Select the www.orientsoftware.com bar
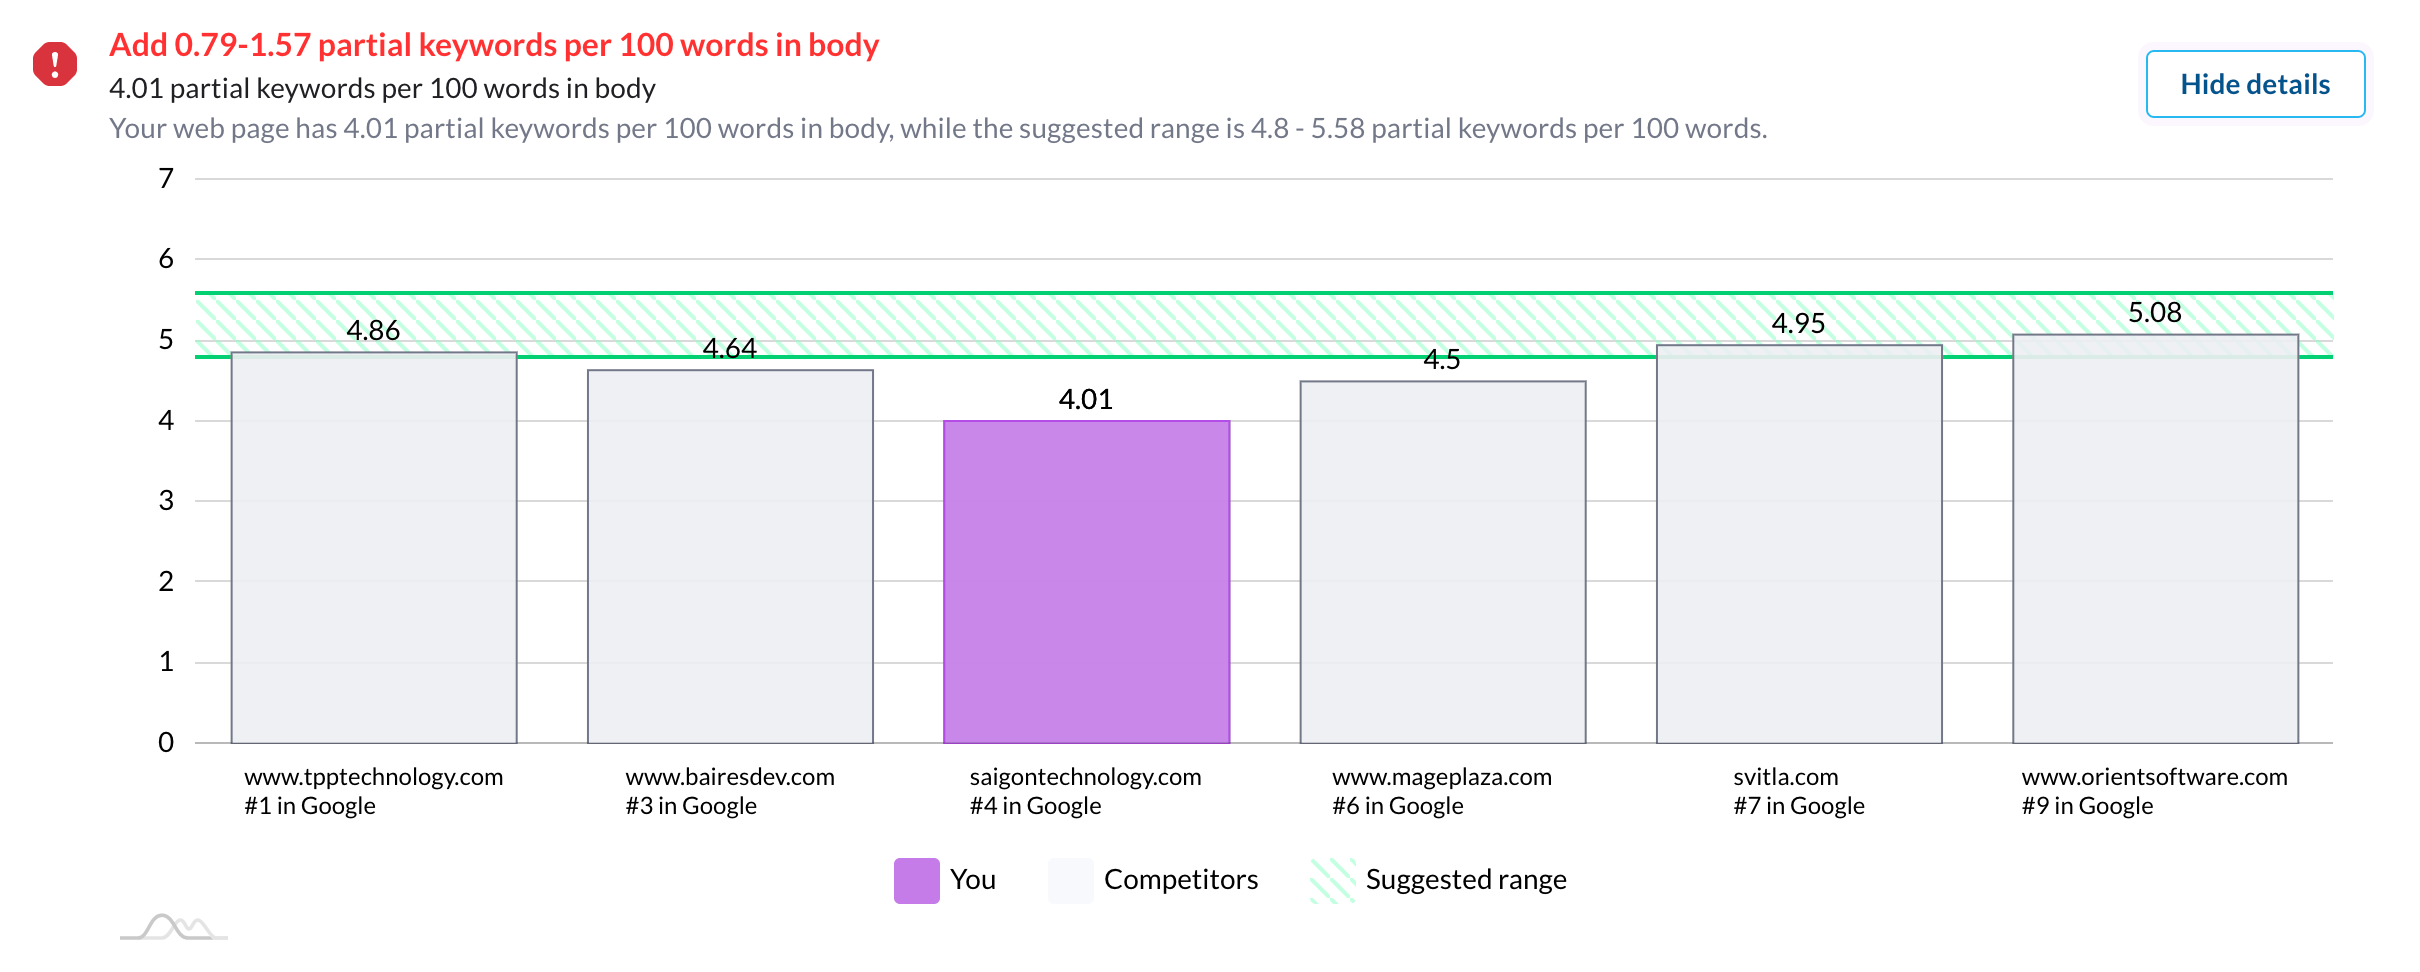This screenshot has width=2420, height=972. pos(2155,539)
